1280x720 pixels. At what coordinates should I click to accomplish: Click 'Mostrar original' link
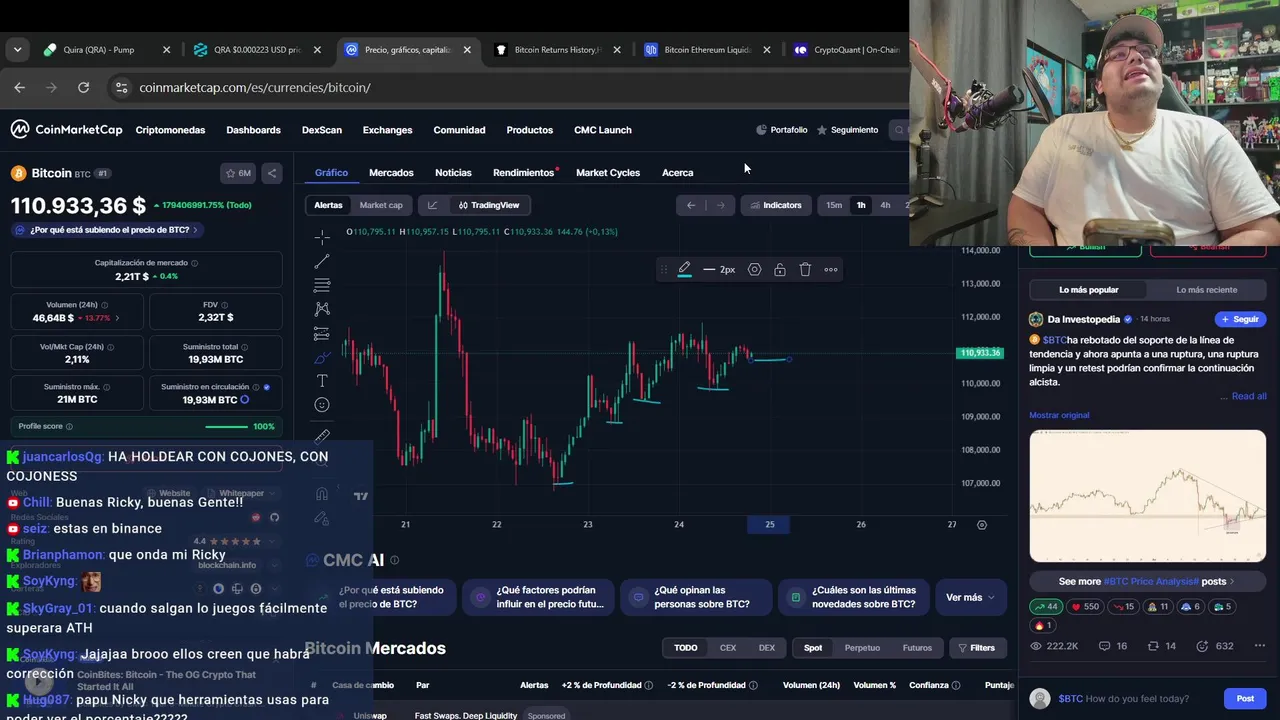1059,415
